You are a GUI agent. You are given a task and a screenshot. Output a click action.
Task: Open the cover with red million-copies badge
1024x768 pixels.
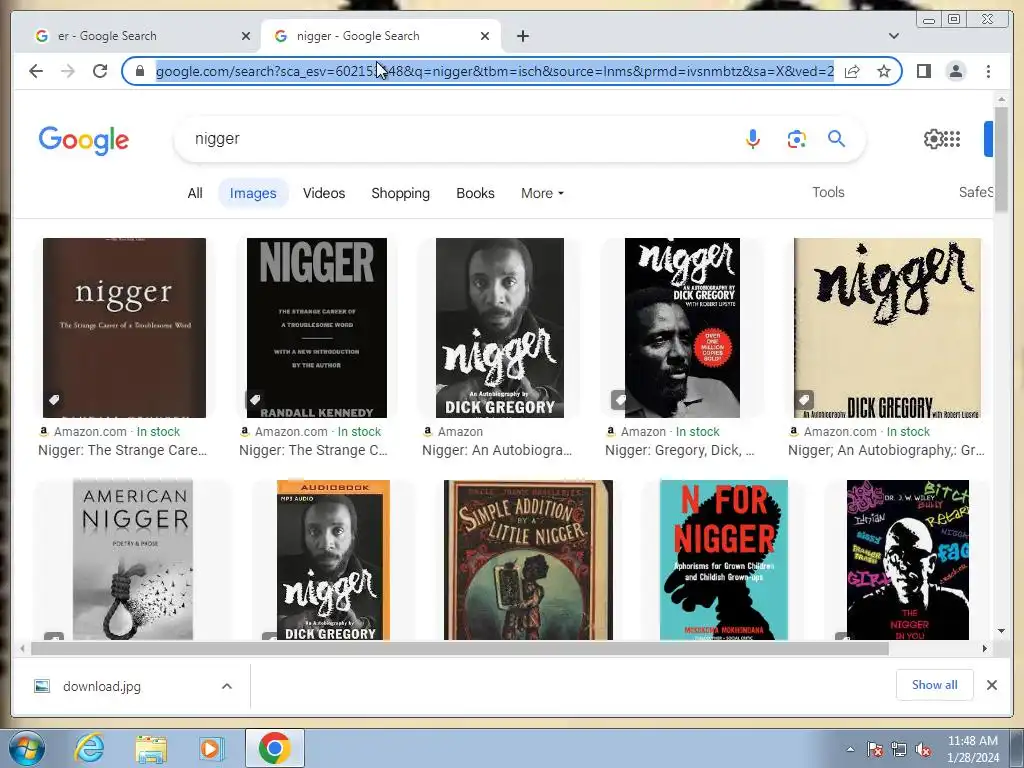click(x=682, y=328)
